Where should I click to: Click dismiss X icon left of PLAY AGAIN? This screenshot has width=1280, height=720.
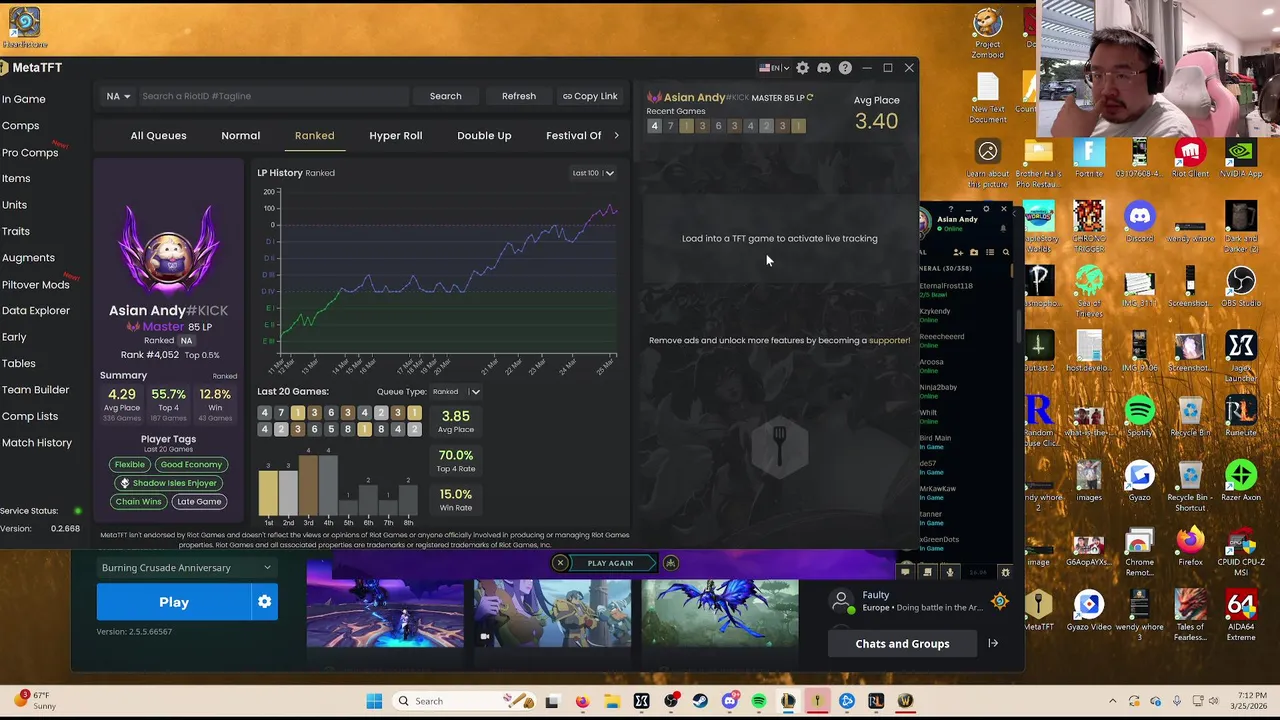tap(560, 563)
